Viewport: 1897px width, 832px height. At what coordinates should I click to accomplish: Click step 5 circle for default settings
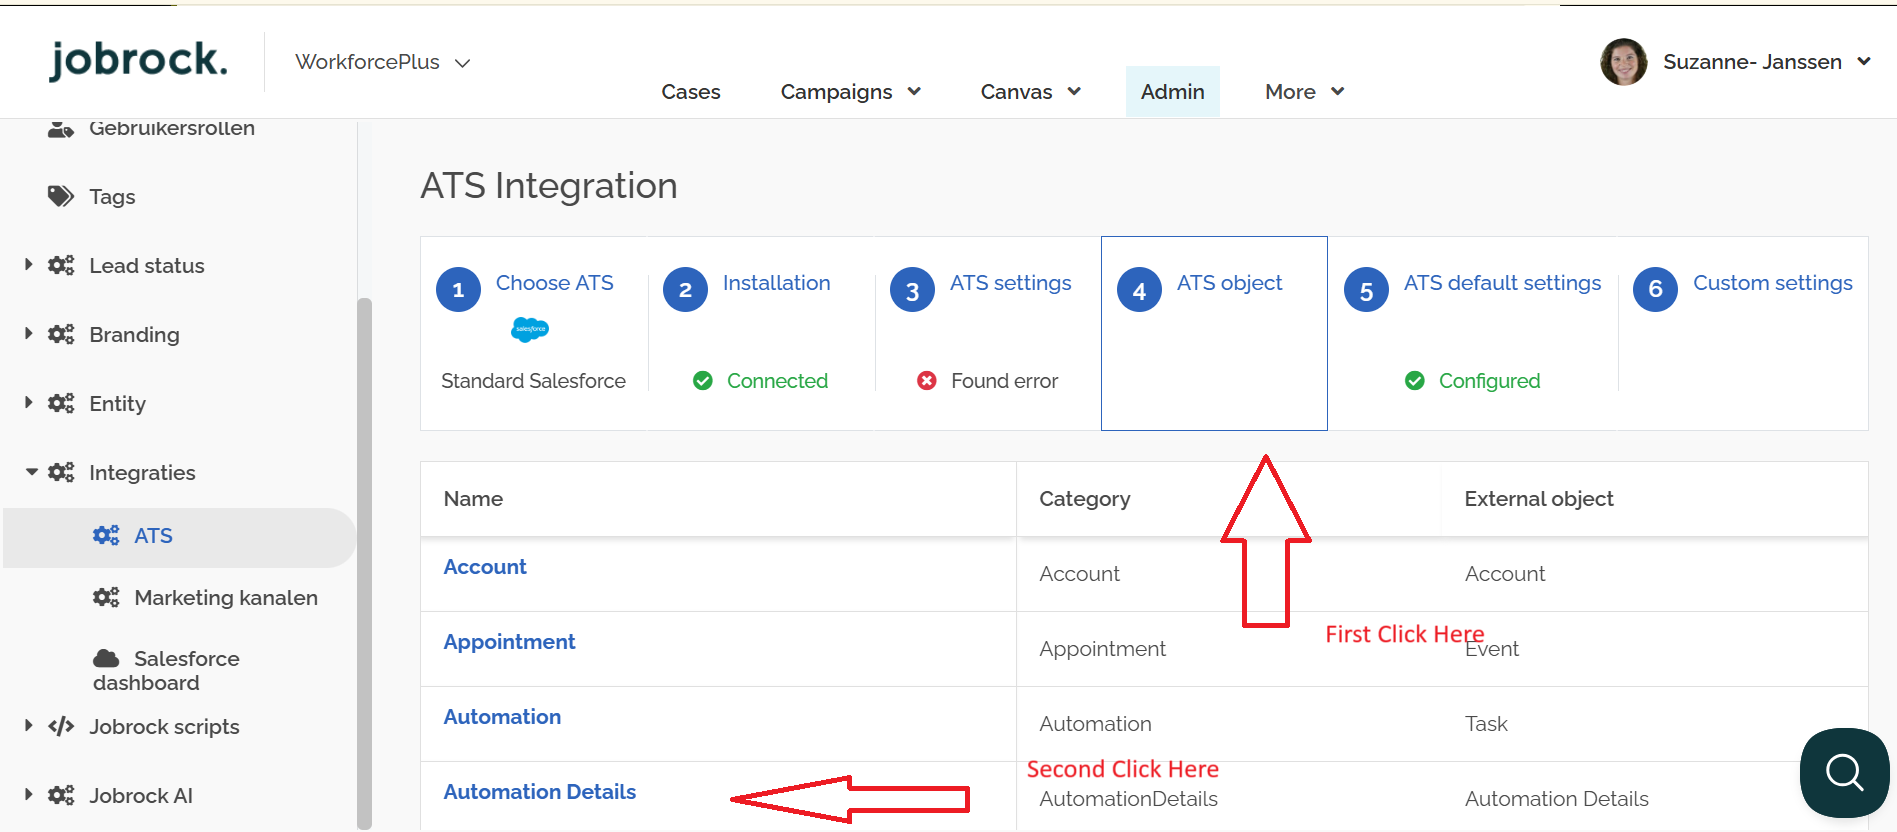coord(1367,290)
